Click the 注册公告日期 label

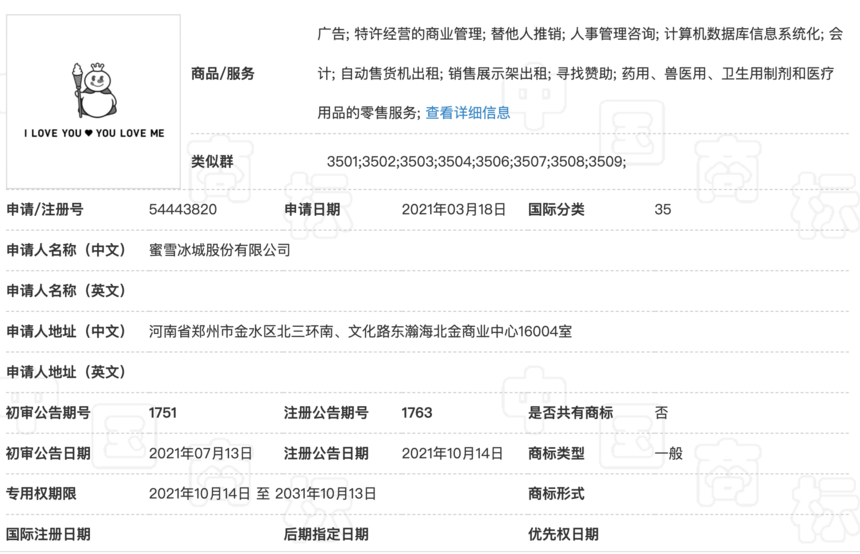tap(326, 453)
